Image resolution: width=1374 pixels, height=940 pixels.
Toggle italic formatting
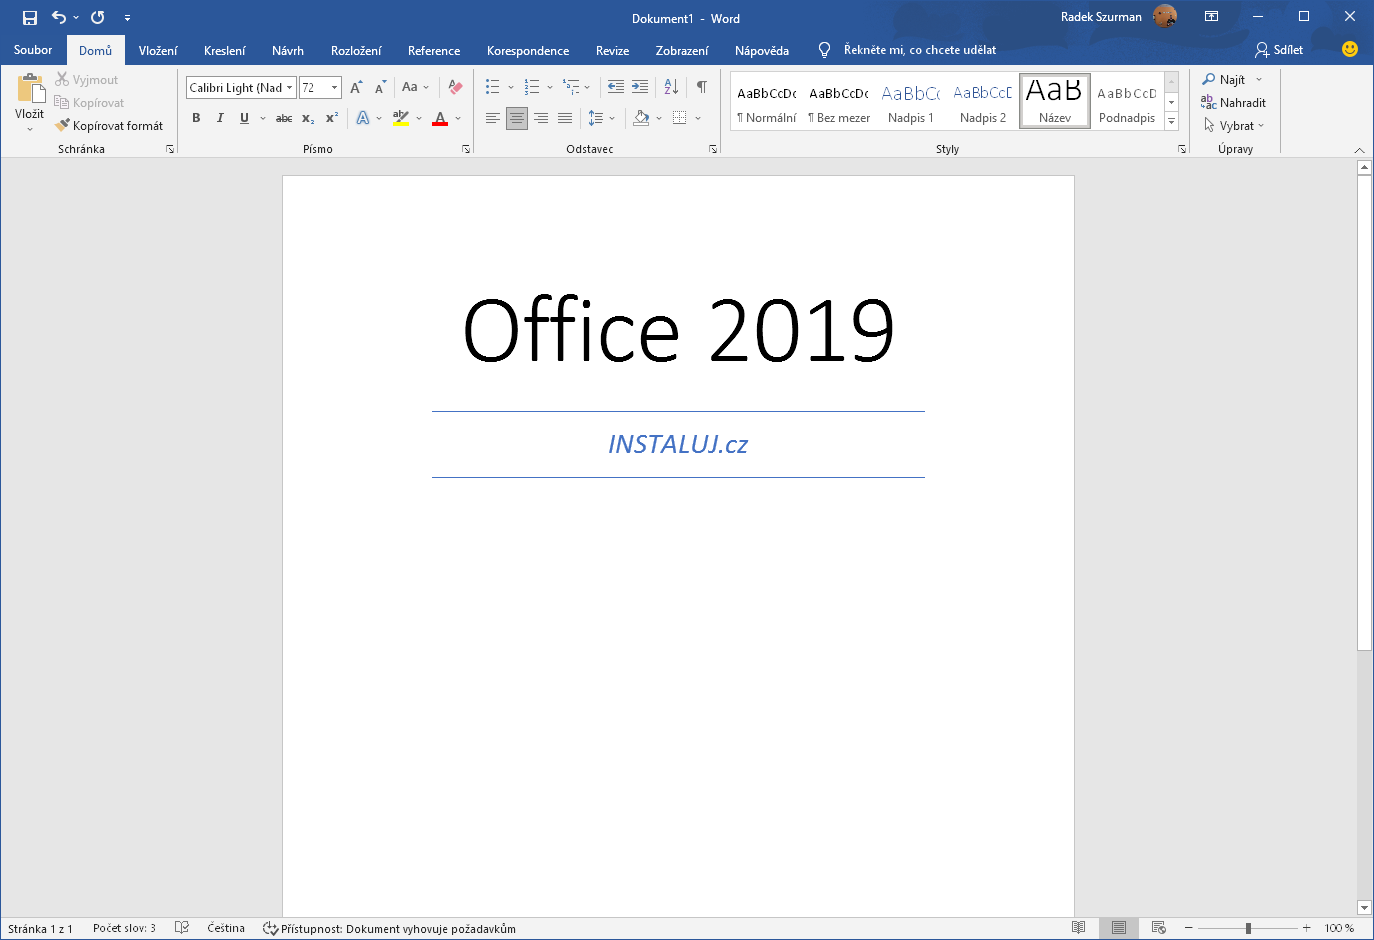(x=220, y=118)
